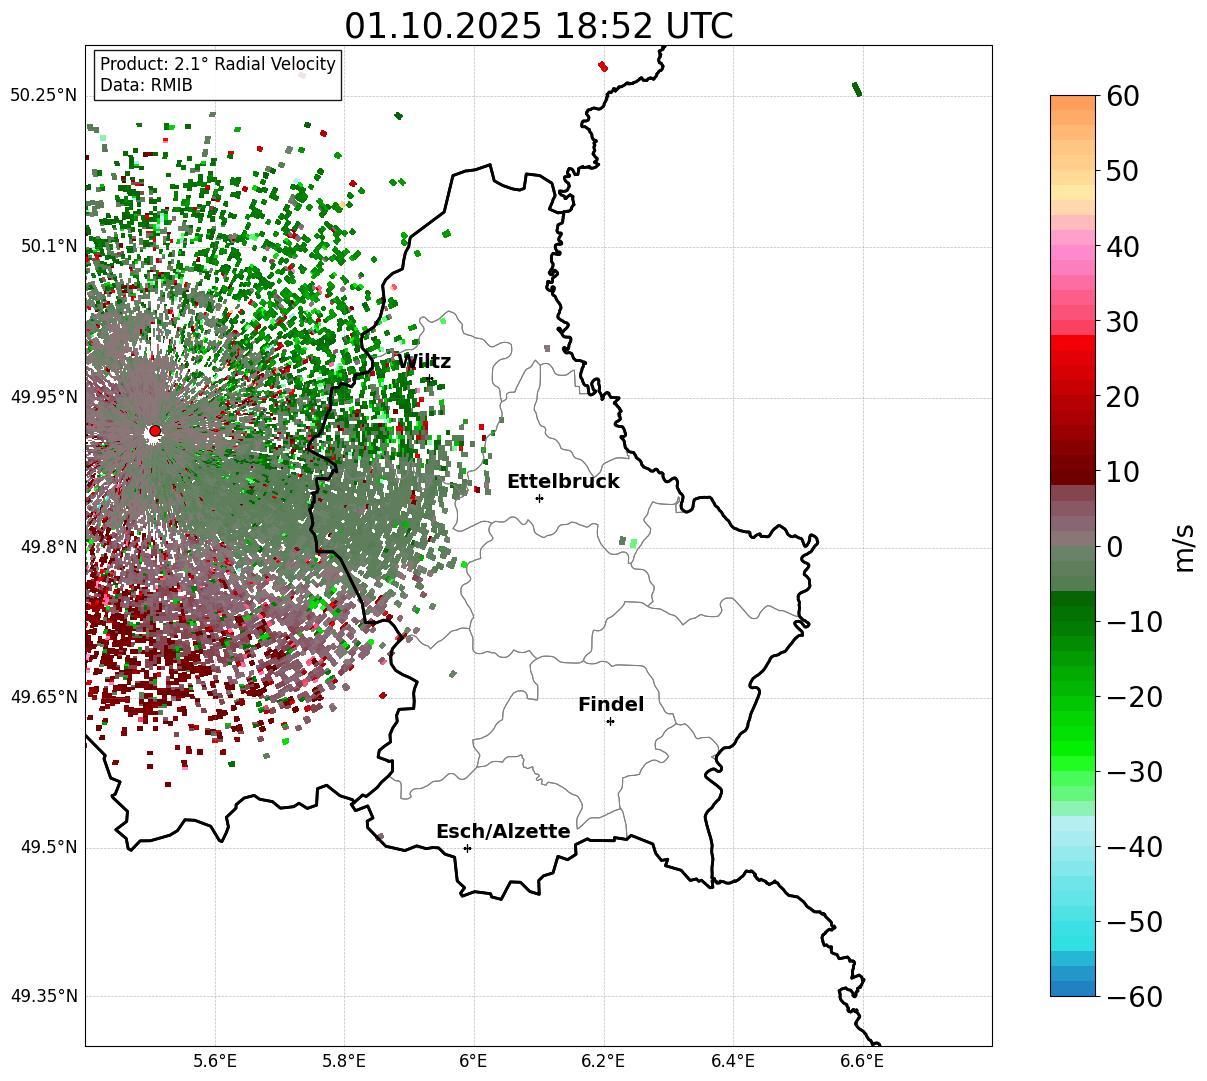This screenshot has width=1207, height=1081.
Task: Click the 5.8°E longitude tick label
Action: click(344, 1061)
